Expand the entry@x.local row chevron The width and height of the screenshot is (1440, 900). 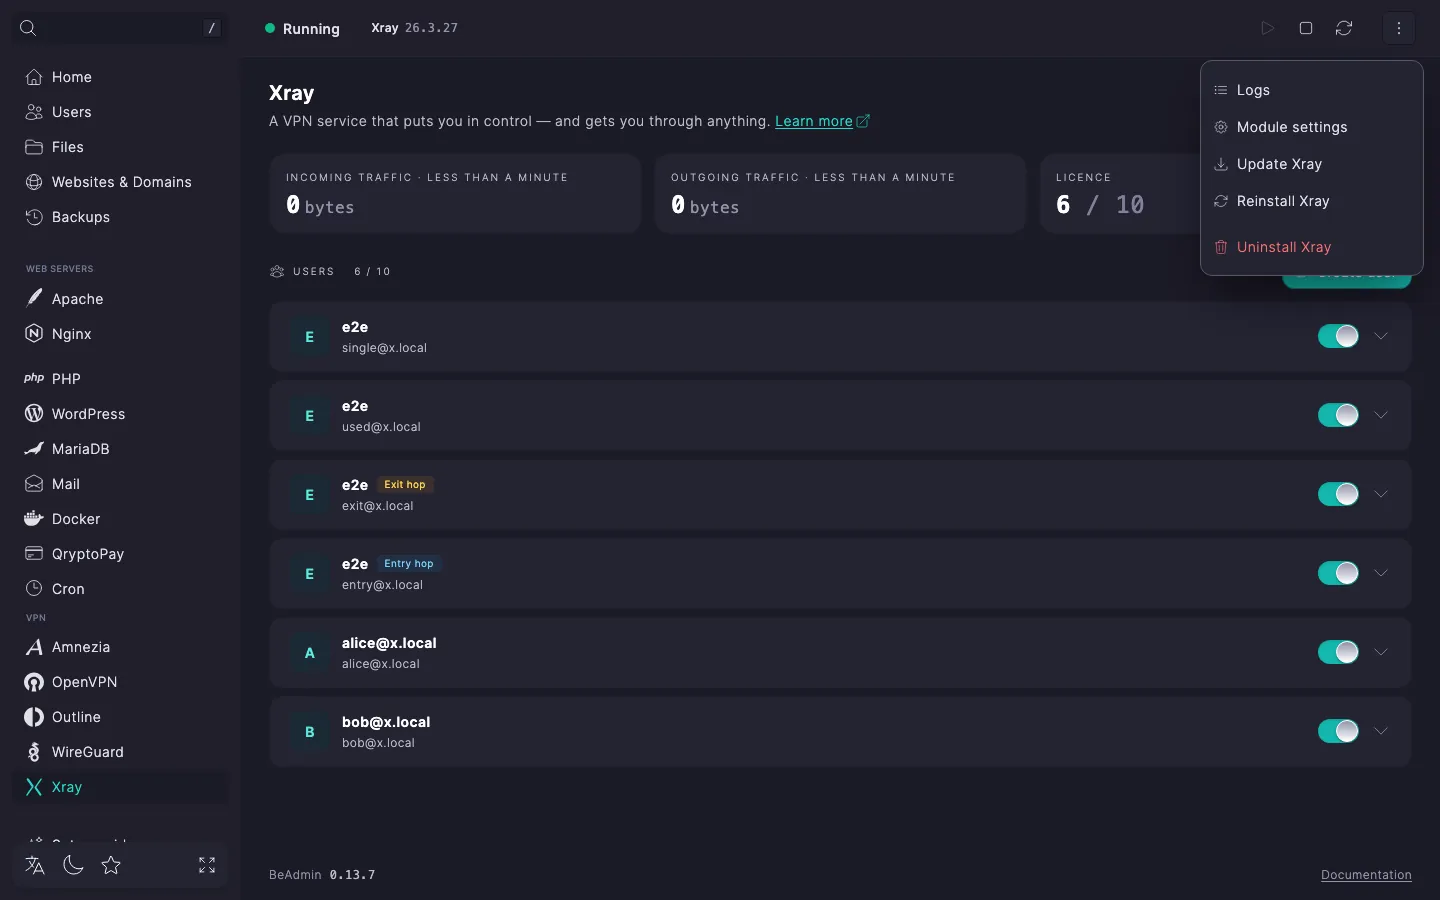[1381, 573]
